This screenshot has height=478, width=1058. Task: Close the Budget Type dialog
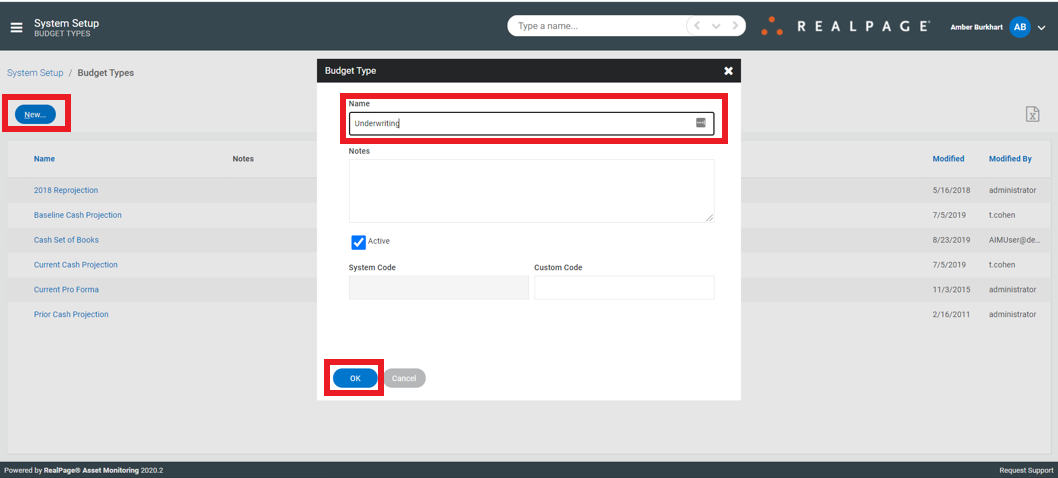[728, 71]
